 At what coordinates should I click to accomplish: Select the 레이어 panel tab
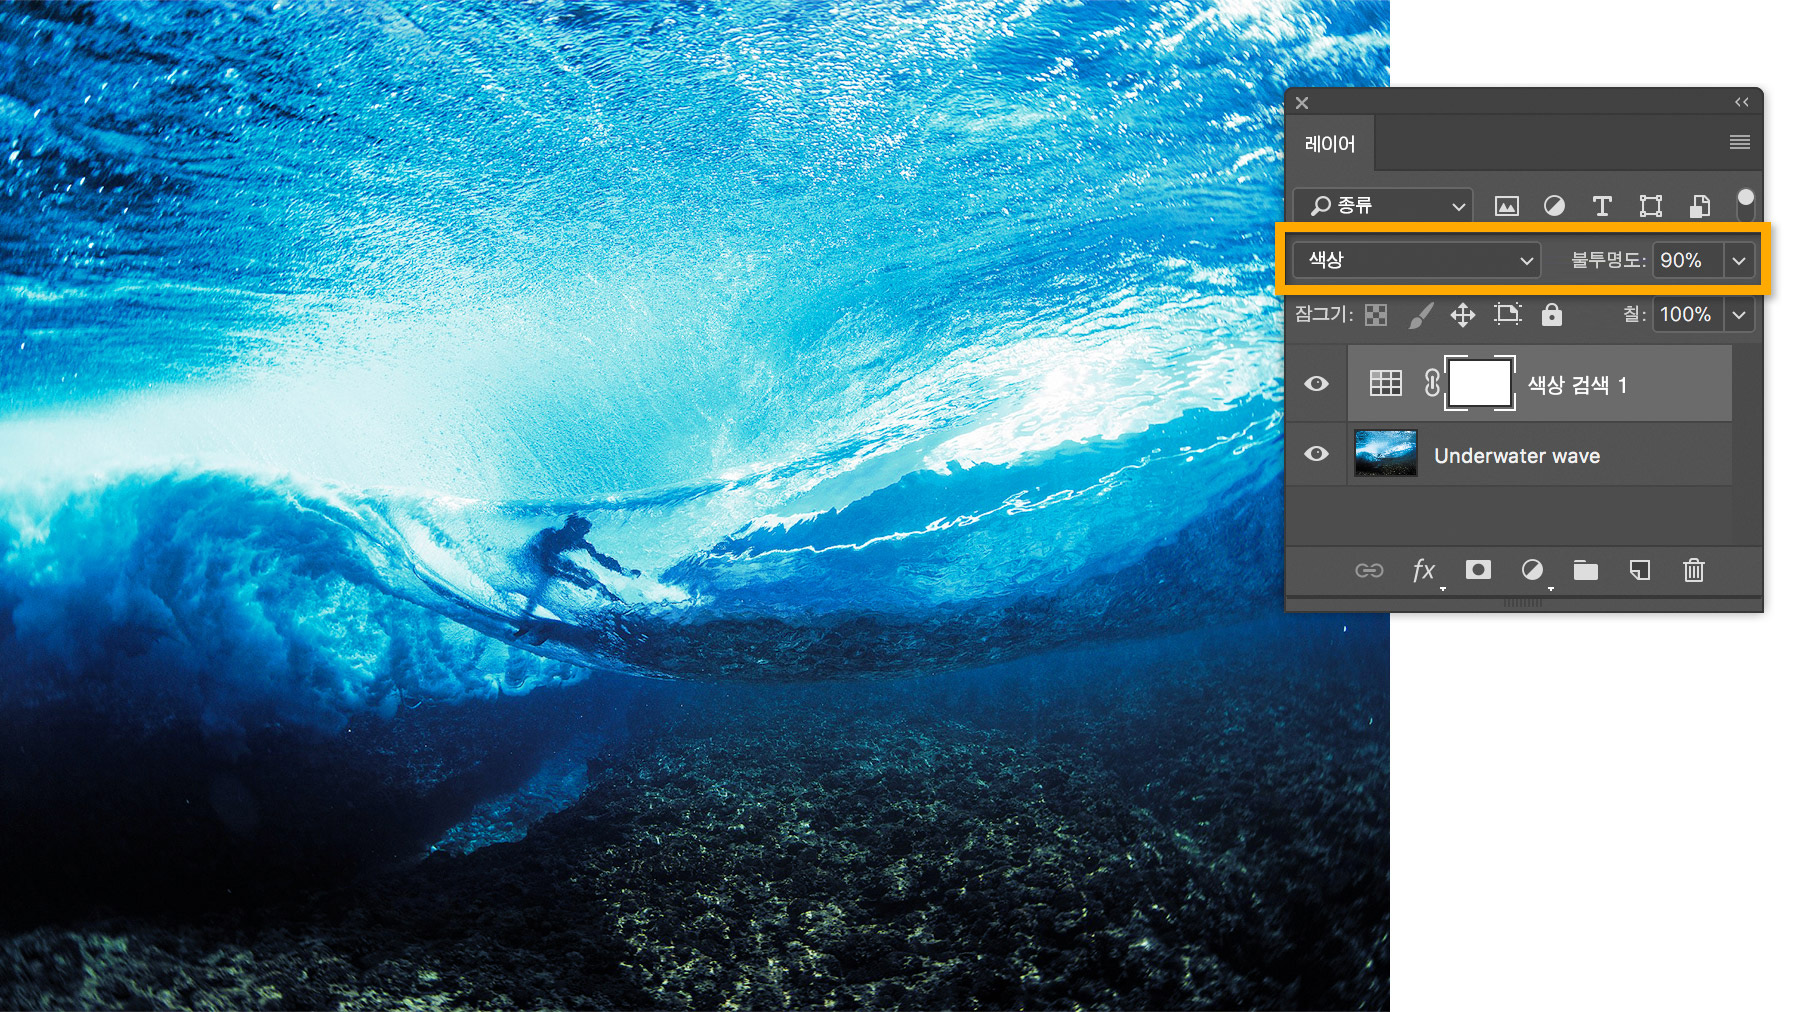1330,144
